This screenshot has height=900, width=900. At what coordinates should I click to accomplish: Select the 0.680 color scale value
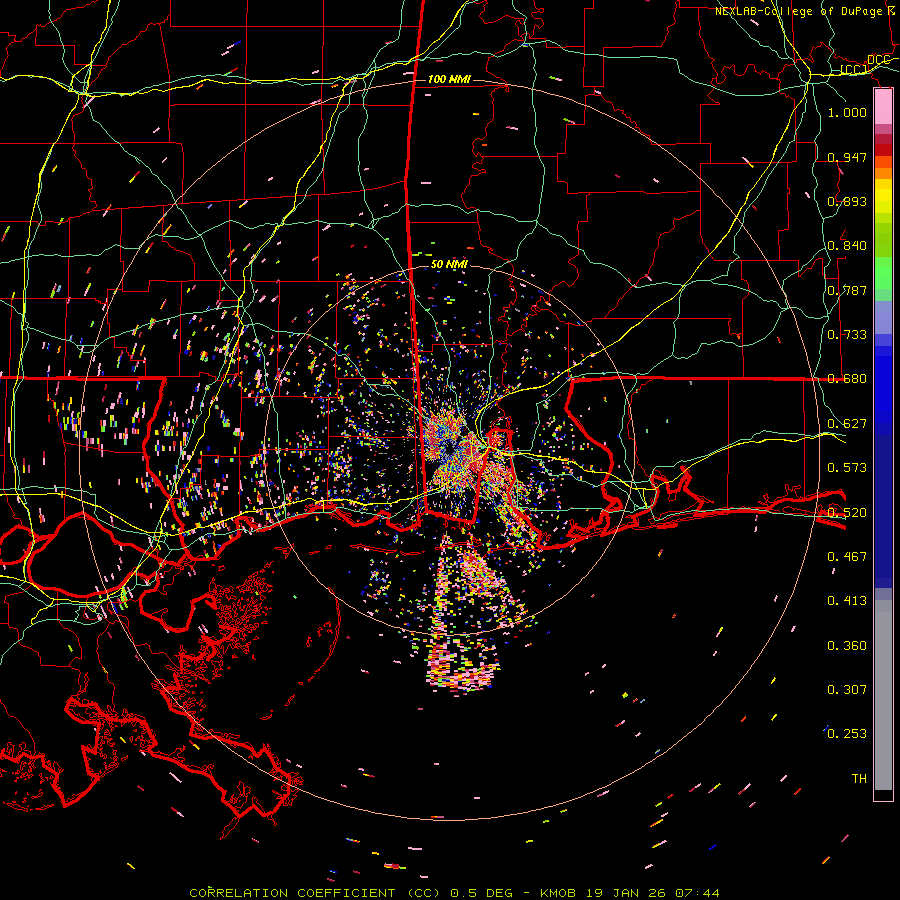[x=847, y=379]
